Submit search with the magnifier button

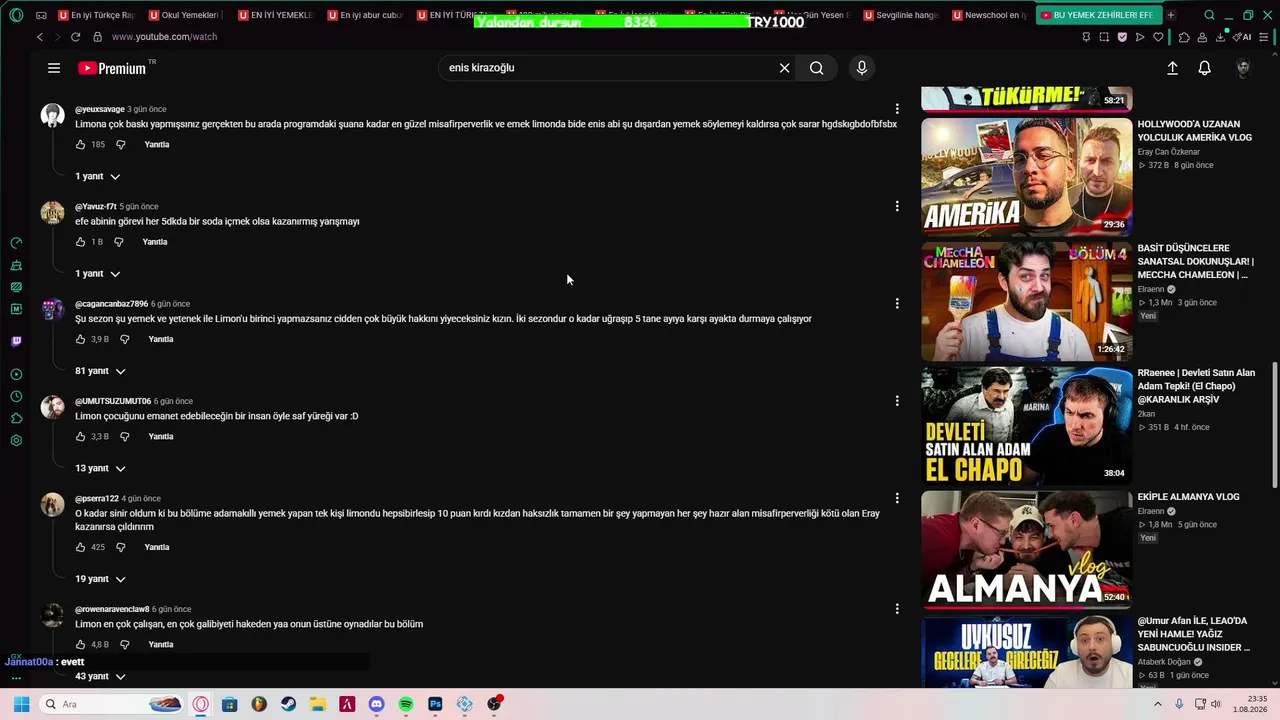click(817, 68)
